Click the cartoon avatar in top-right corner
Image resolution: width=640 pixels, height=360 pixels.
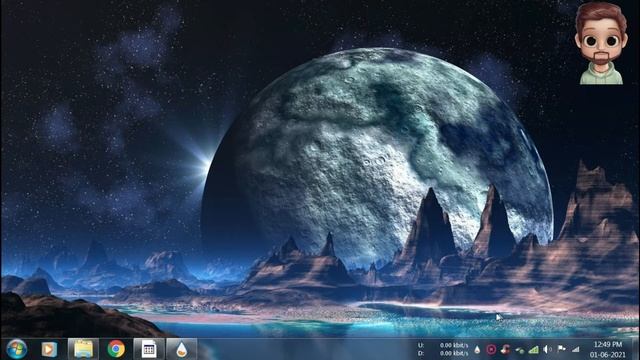click(601, 43)
